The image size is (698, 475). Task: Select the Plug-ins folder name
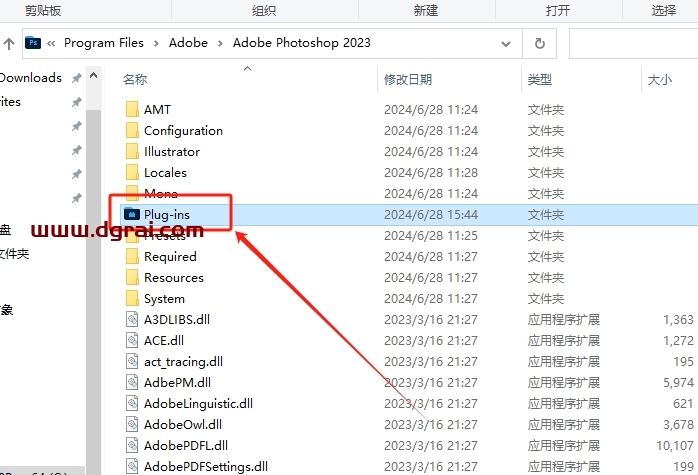(166, 215)
